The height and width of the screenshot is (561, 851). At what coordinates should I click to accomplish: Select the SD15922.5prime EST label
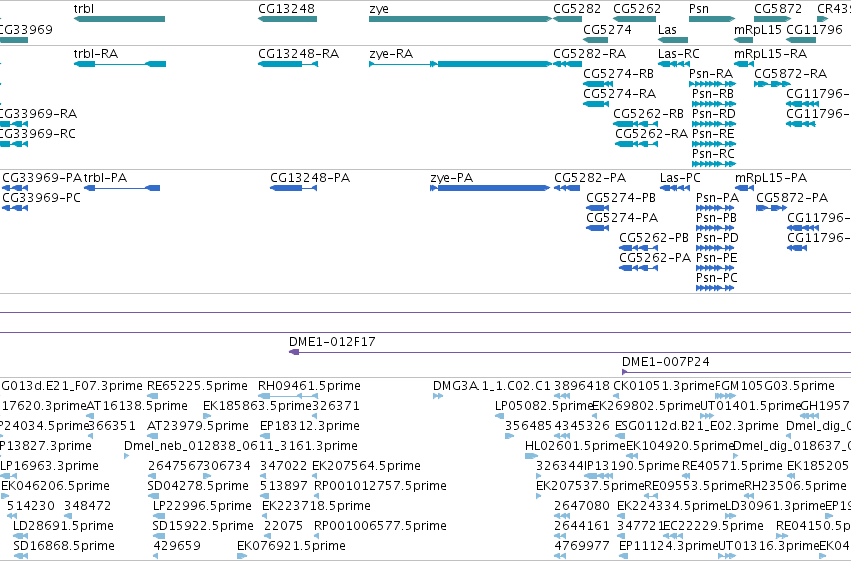[204, 526]
